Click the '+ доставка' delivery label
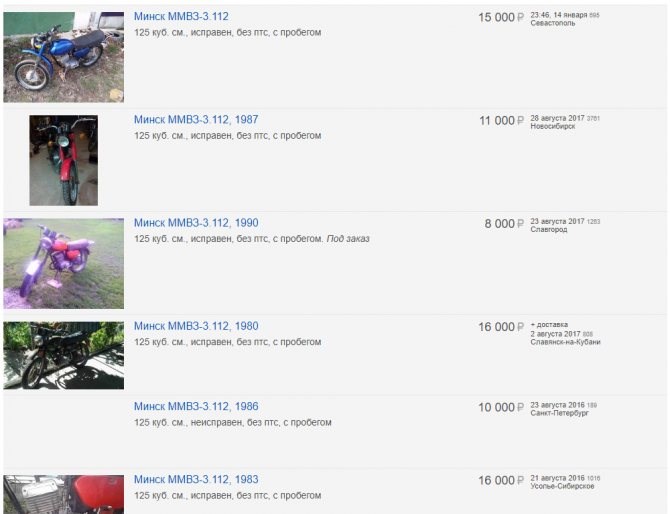 [x=549, y=325]
